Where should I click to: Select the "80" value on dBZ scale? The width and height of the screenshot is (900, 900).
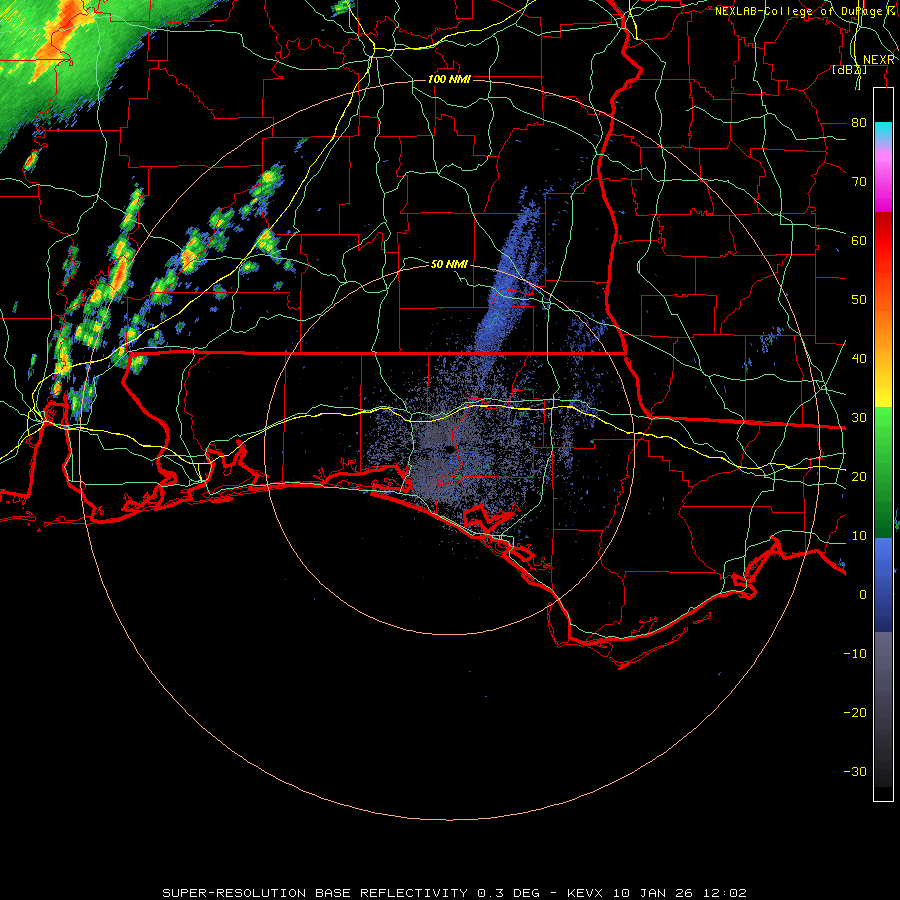click(859, 122)
